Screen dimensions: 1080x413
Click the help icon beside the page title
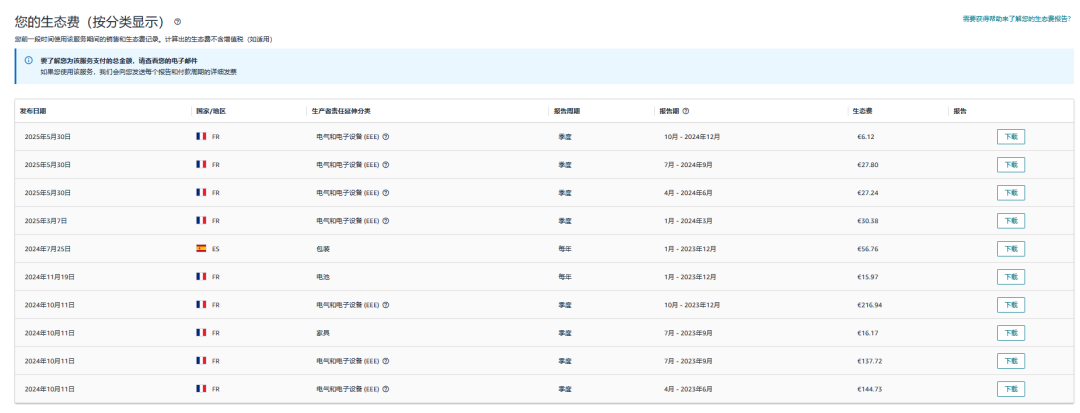pos(178,21)
